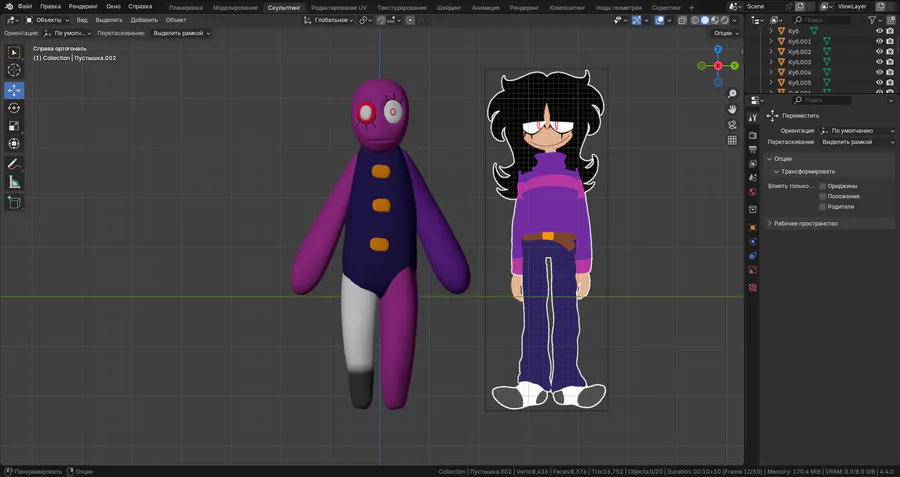Disable render camera icon for Куб.002

coord(890,52)
